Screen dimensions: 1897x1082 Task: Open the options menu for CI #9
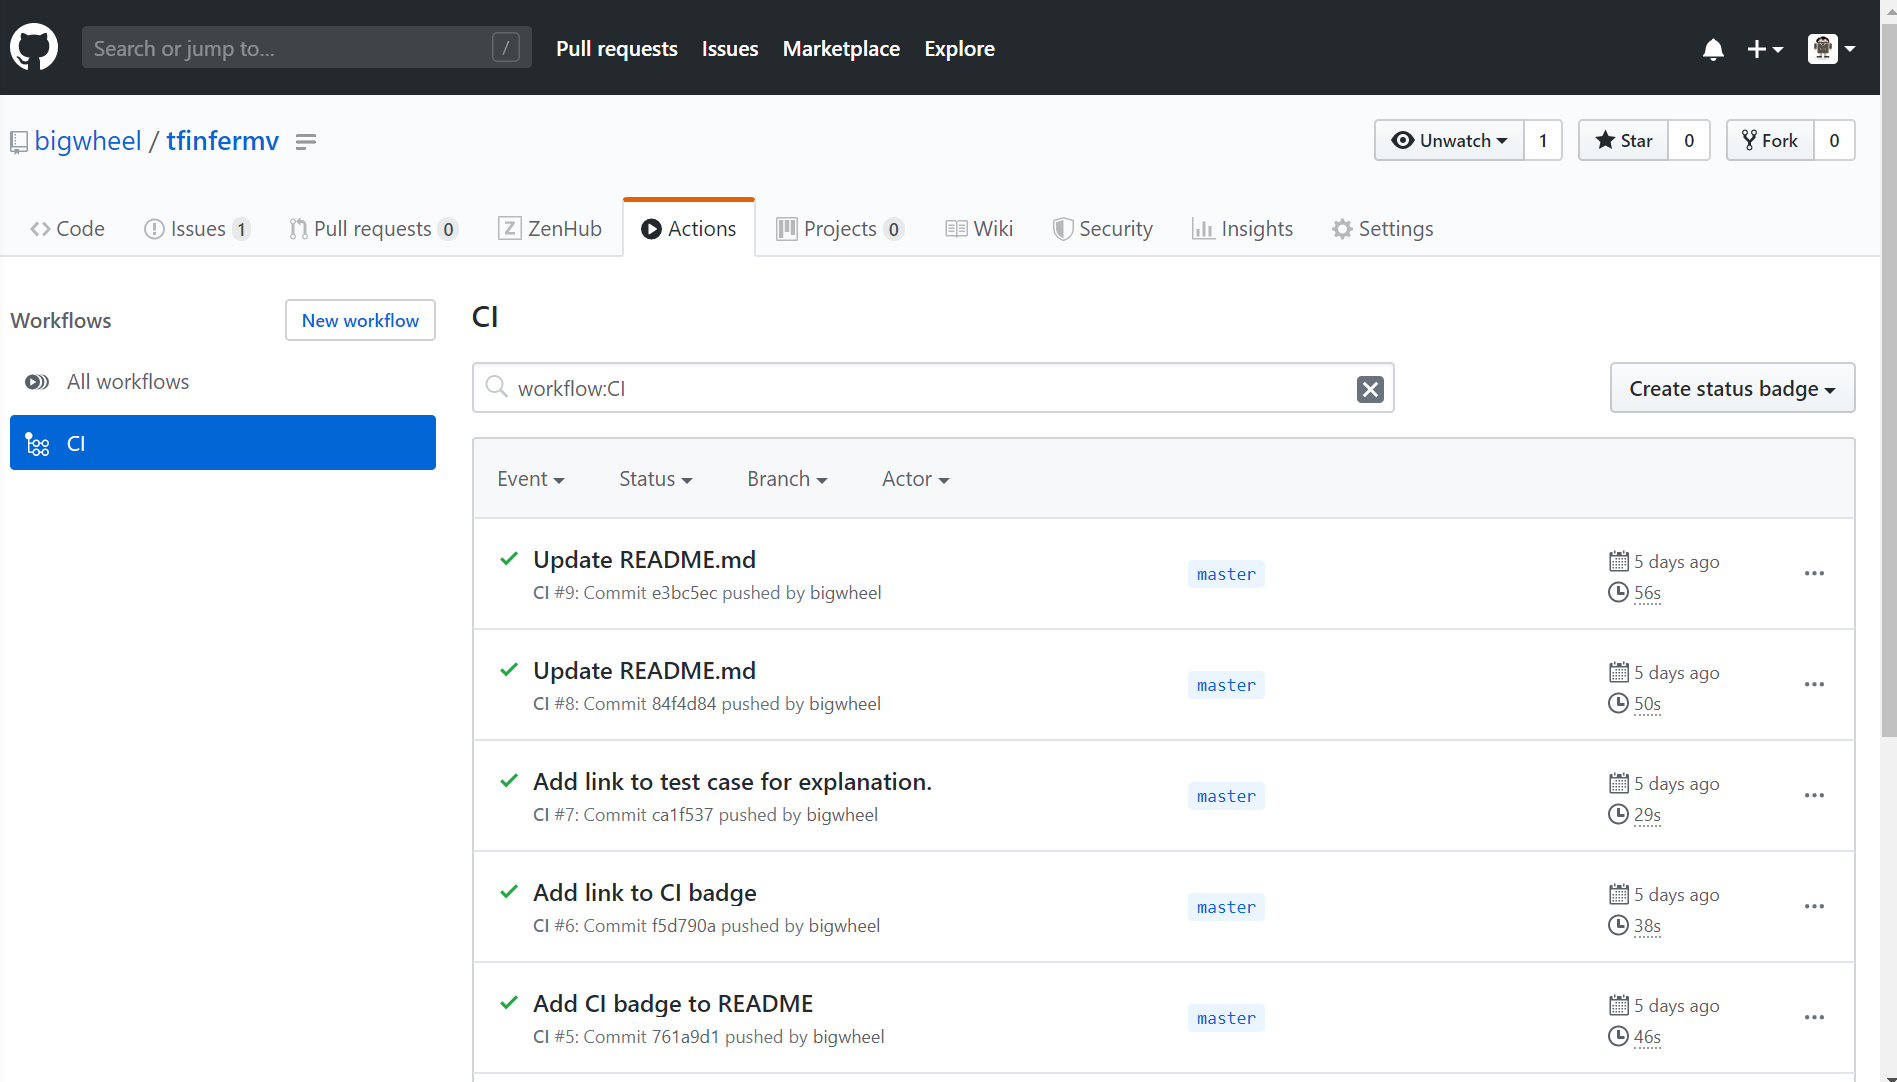tap(1814, 574)
